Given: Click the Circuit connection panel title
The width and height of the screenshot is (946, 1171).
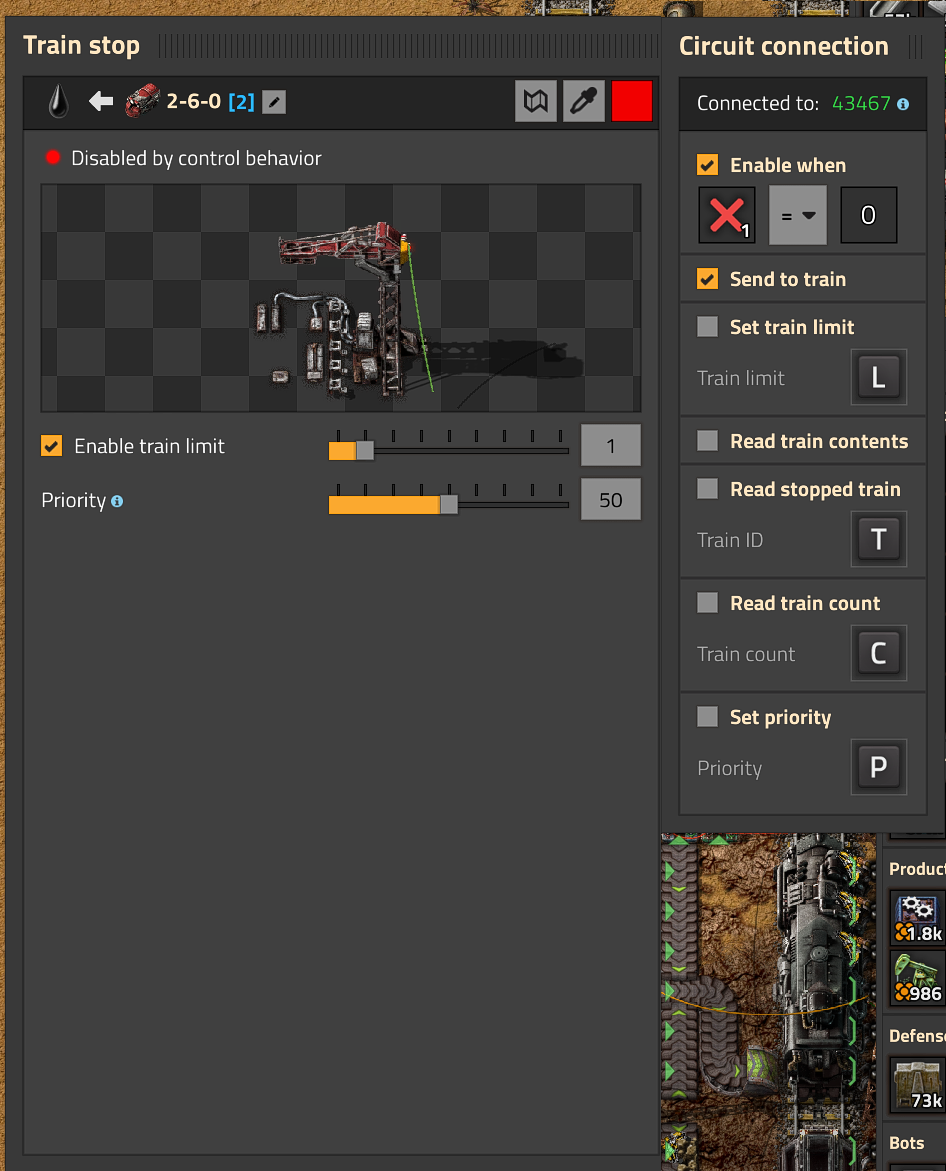Looking at the screenshot, I should (783, 46).
